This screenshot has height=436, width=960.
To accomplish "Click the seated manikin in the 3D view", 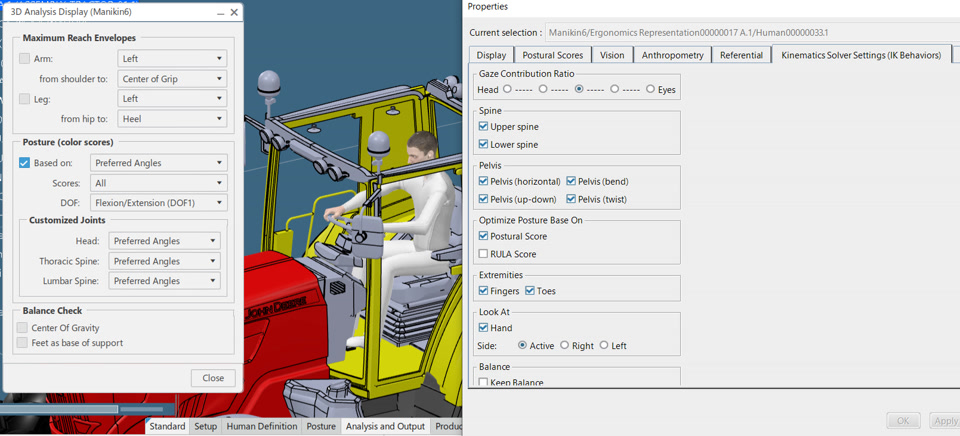I will 415,200.
